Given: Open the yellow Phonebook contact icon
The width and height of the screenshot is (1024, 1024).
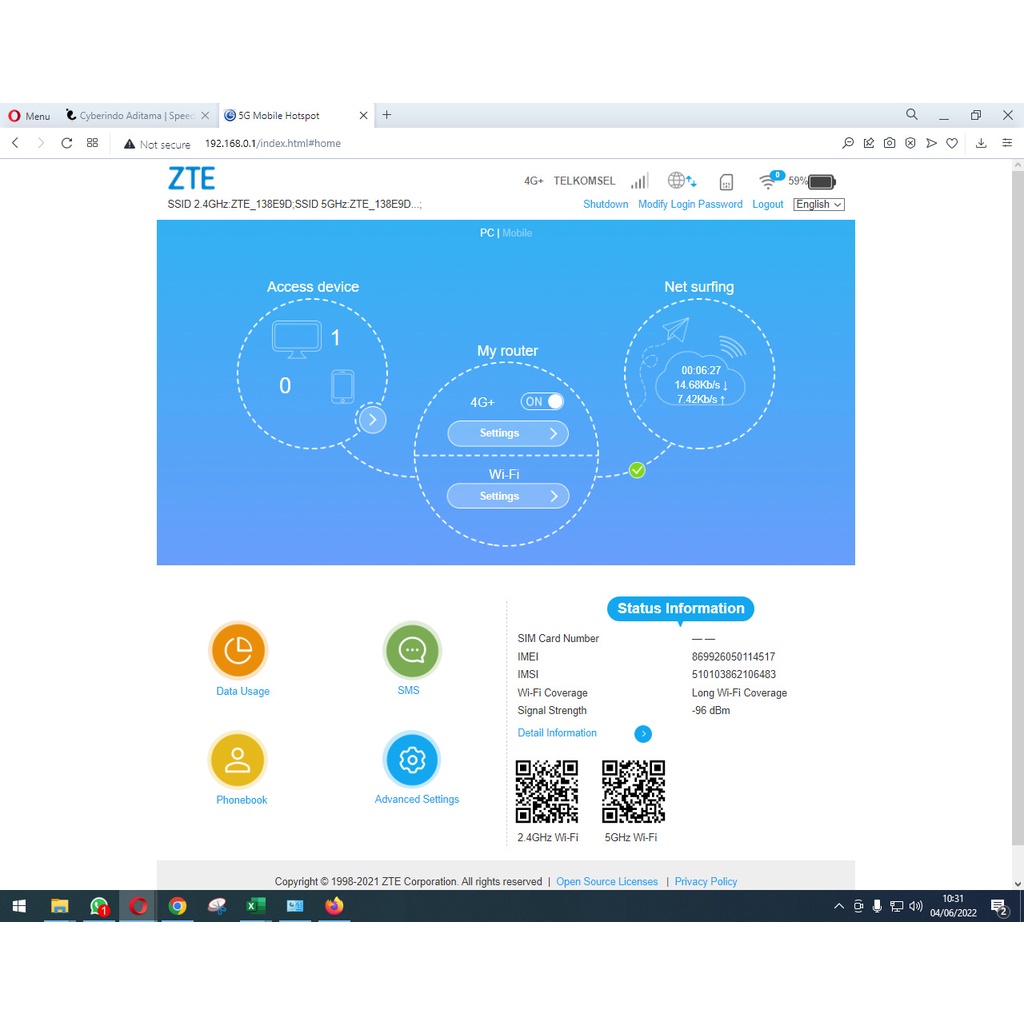Looking at the screenshot, I should click(x=238, y=760).
